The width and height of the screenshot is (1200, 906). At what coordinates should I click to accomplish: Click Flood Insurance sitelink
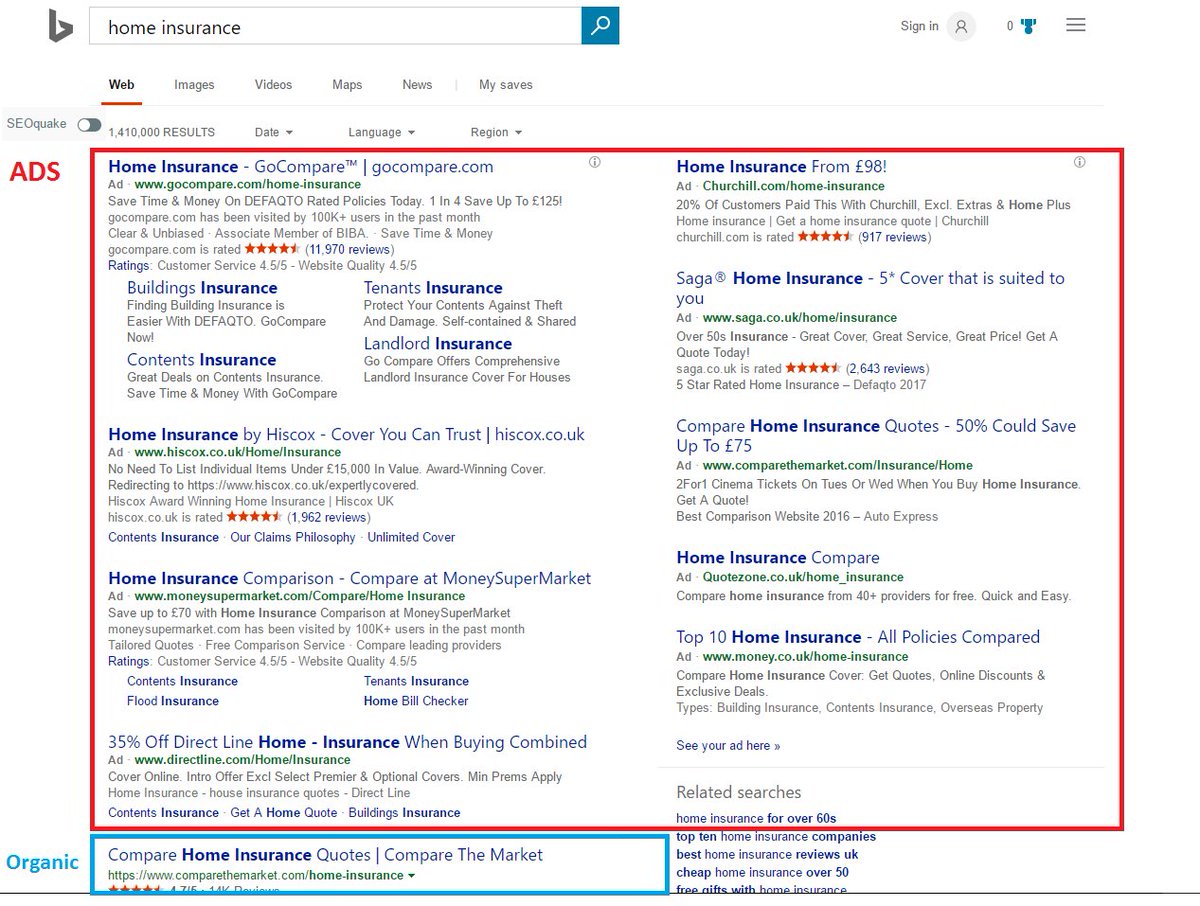[173, 702]
